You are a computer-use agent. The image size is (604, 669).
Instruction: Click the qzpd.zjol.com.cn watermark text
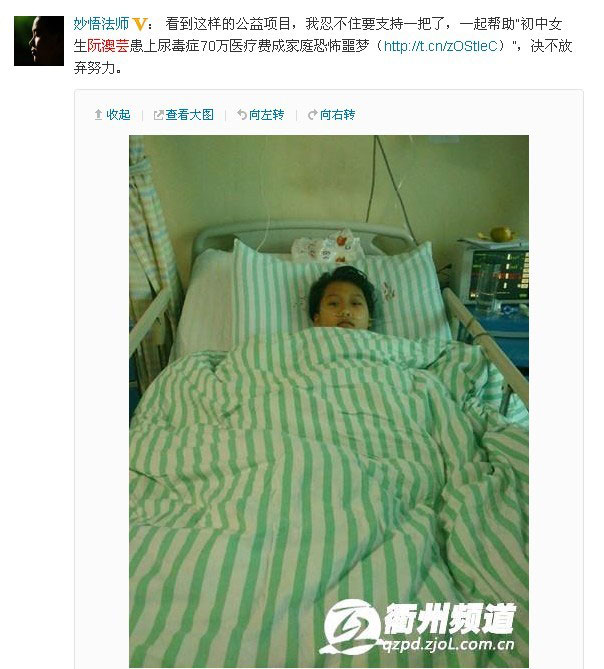[x=448, y=644]
